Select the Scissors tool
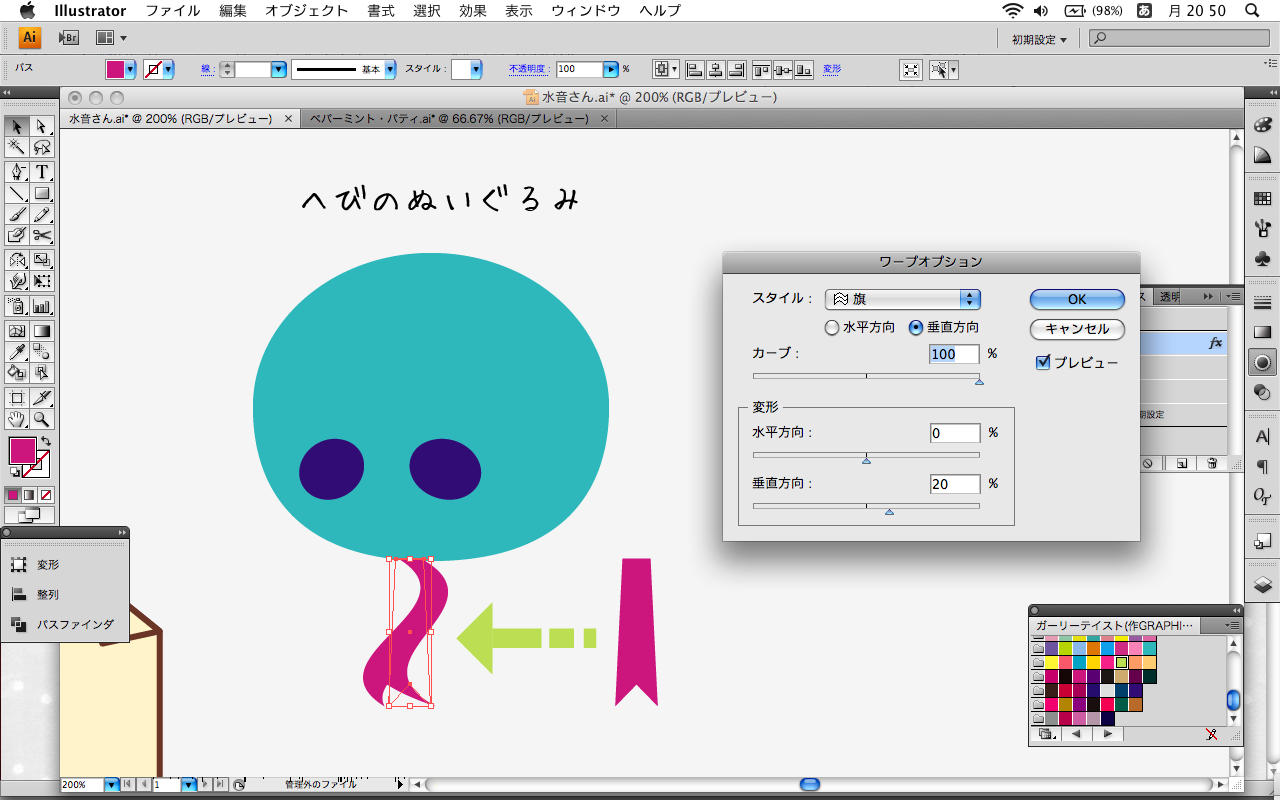Image resolution: width=1280 pixels, height=800 pixels. click(x=42, y=236)
